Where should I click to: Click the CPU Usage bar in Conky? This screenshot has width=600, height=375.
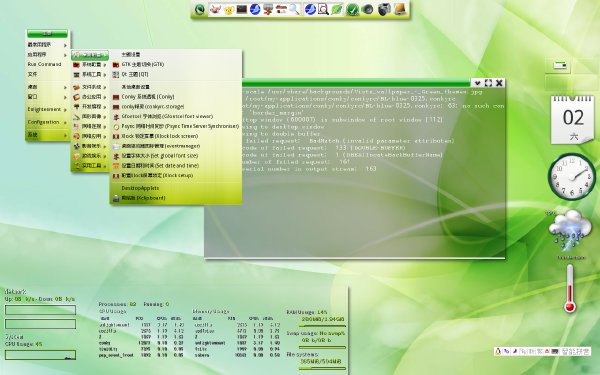(40, 355)
